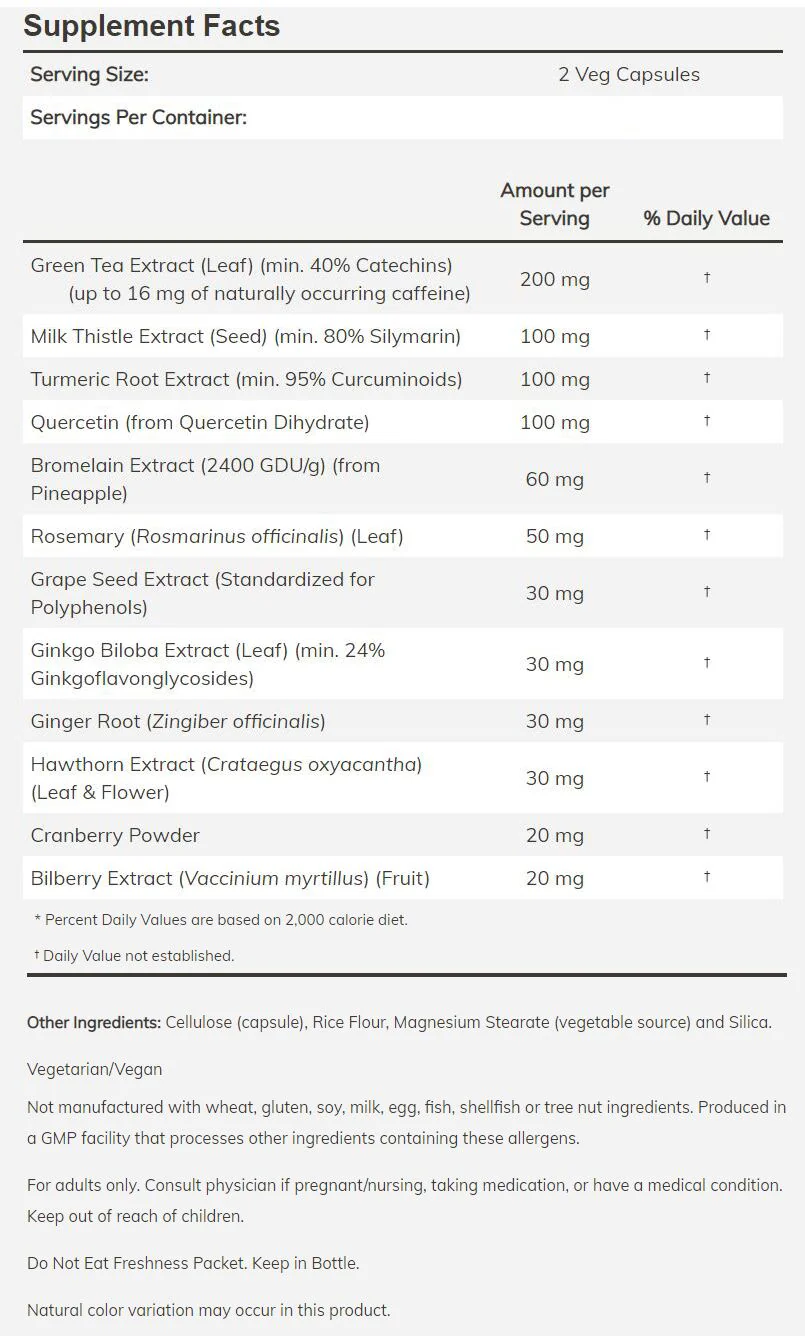805x1339 pixels.
Task: Select the Green Tea Extract ingredient text
Action: (250, 279)
